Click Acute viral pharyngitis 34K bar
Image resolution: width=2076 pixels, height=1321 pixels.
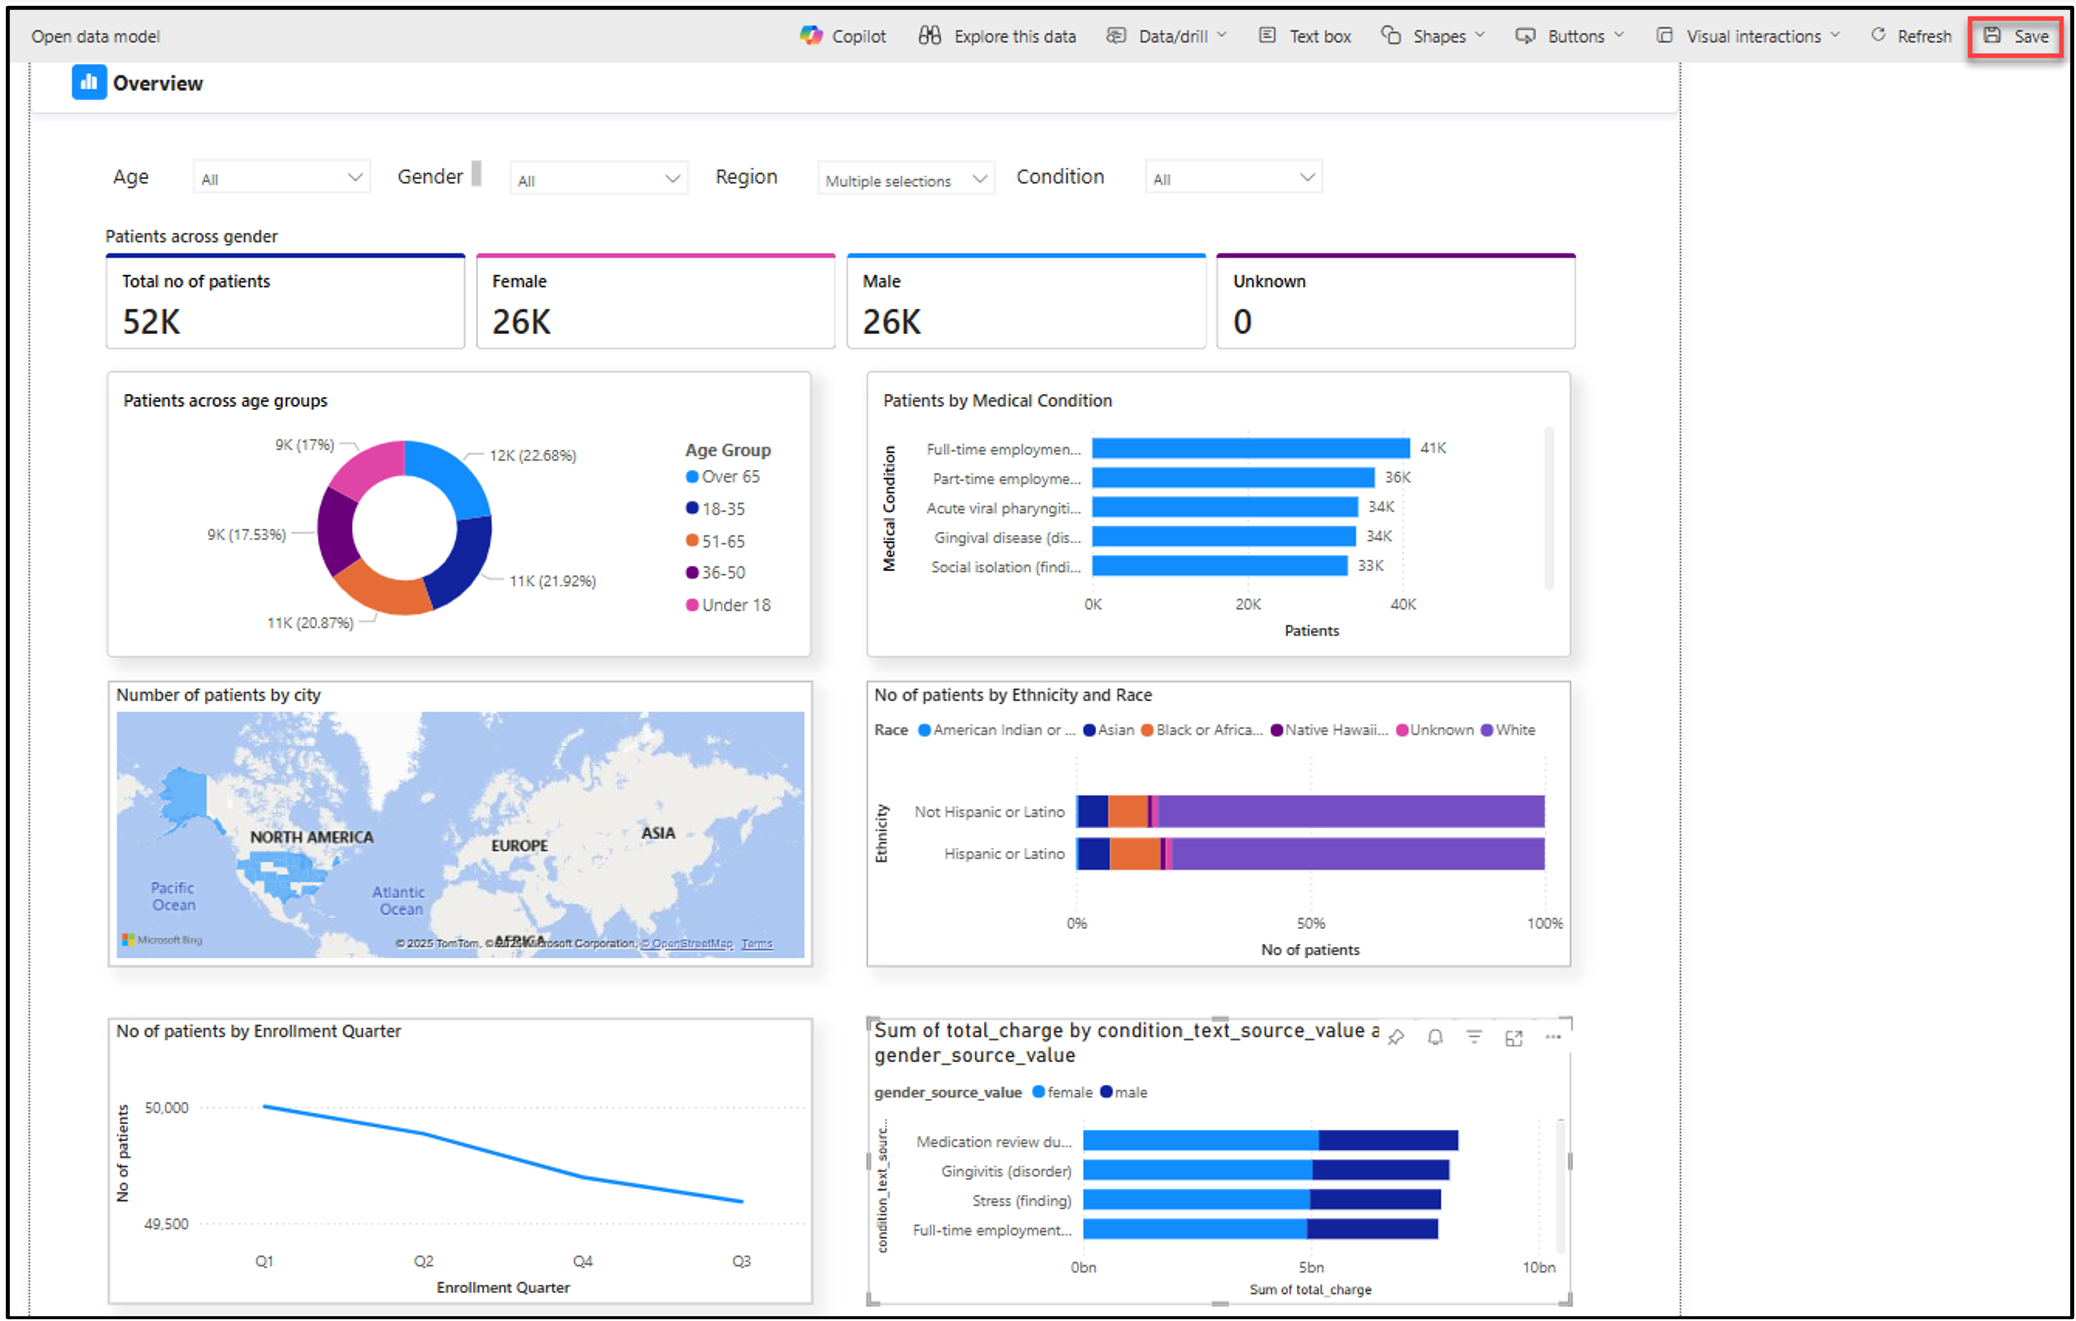click(x=1225, y=507)
